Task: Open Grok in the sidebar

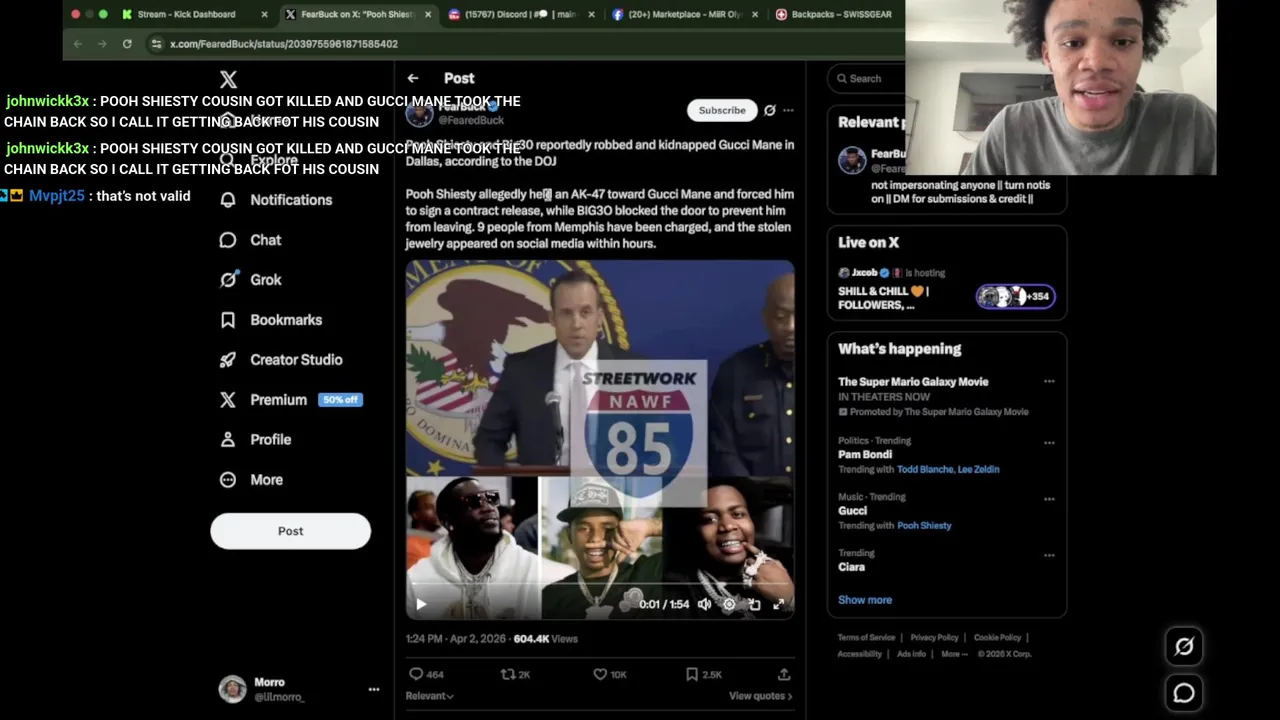Action: pyautogui.click(x=251, y=280)
